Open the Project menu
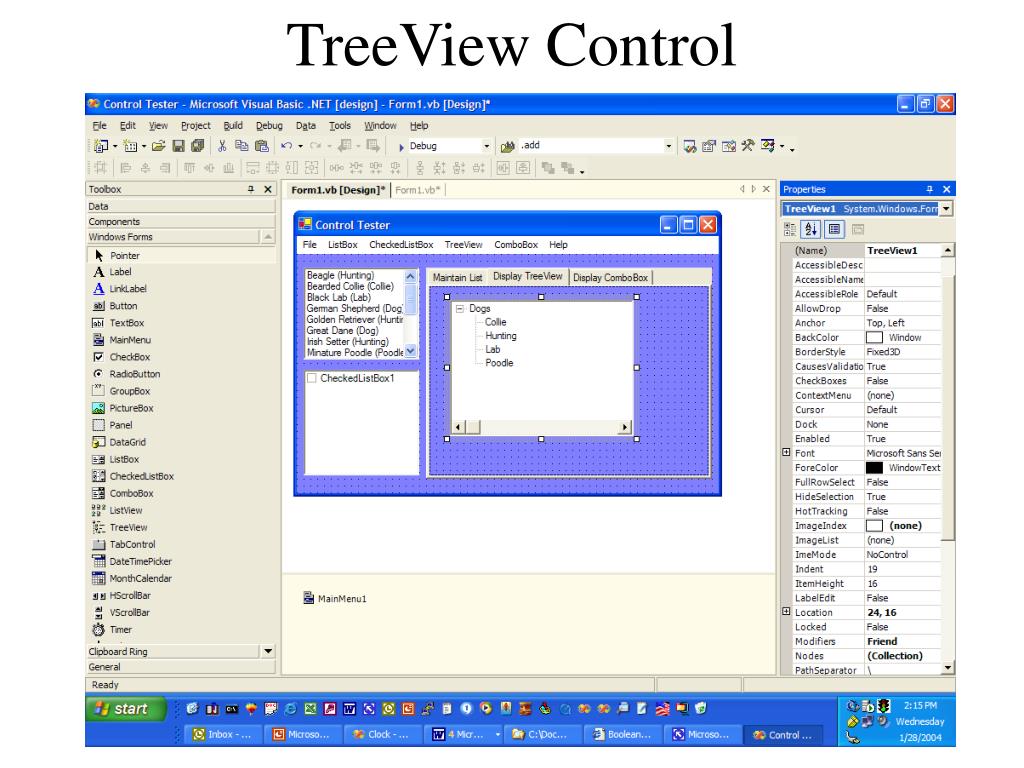 (x=195, y=125)
